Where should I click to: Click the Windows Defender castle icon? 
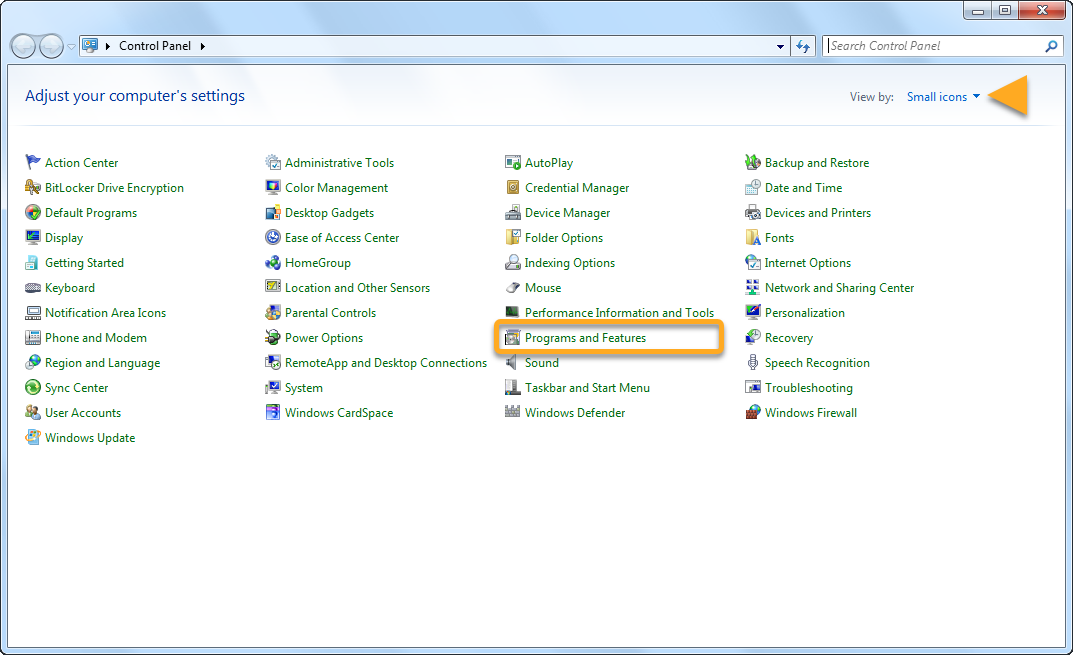tap(513, 413)
